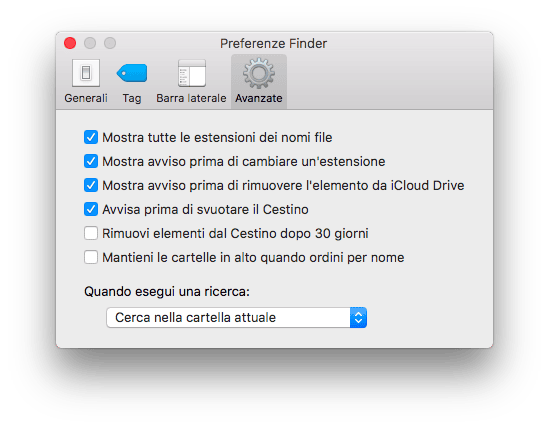549x428 pixels.
Task: Uncheck avviso prima di cambiare un'estensione
Action: tap(91, 161)
